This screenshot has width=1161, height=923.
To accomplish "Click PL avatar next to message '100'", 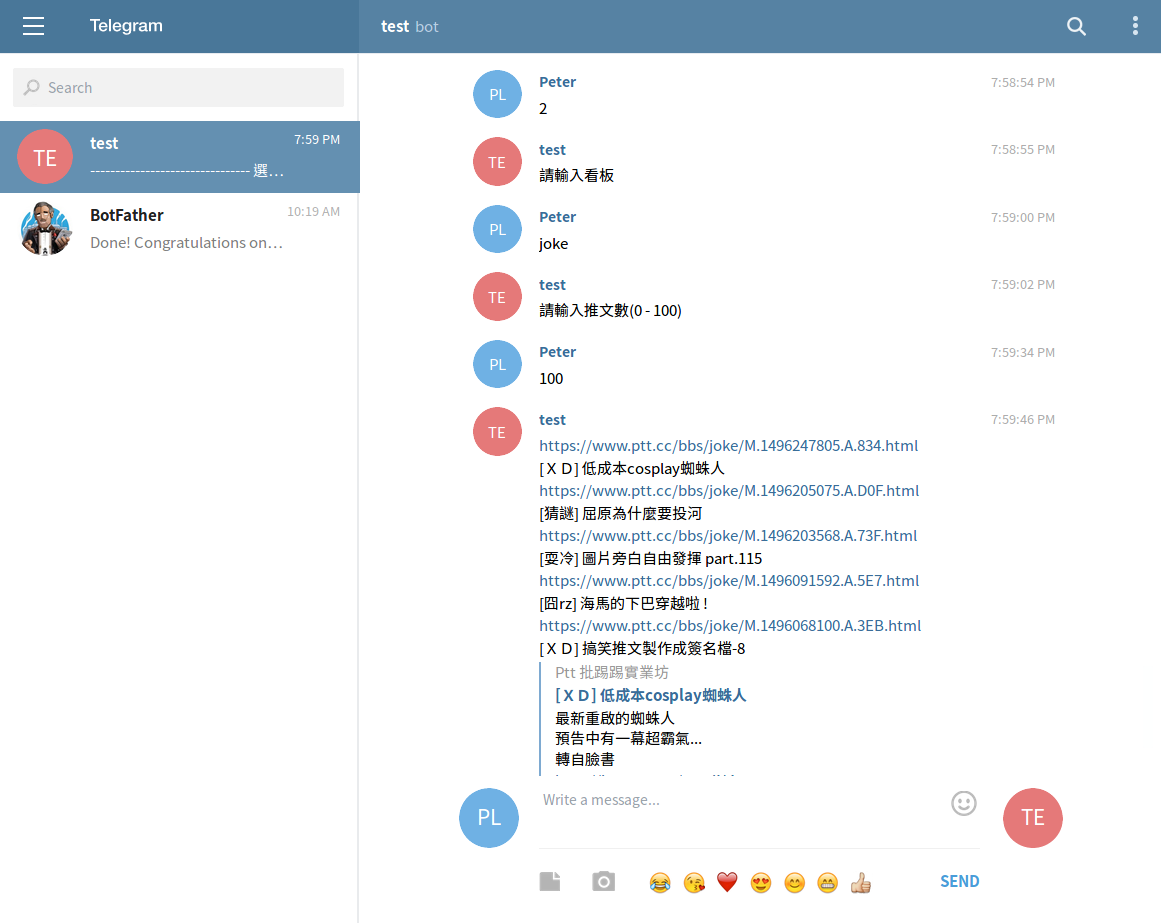I will (x=498, y=364).
